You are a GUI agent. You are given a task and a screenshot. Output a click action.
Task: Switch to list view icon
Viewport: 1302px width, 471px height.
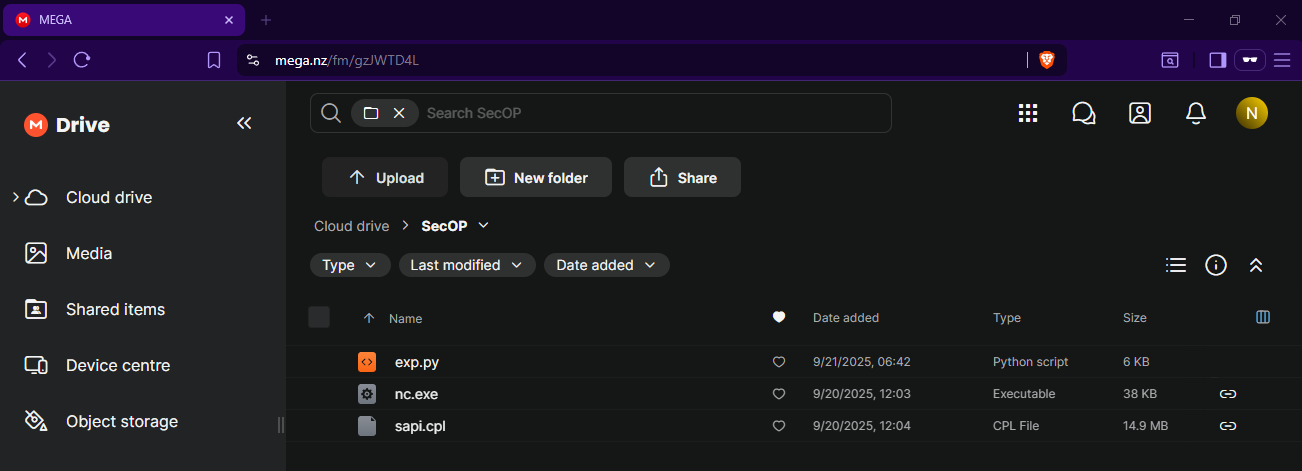(x=1176, y=265)
